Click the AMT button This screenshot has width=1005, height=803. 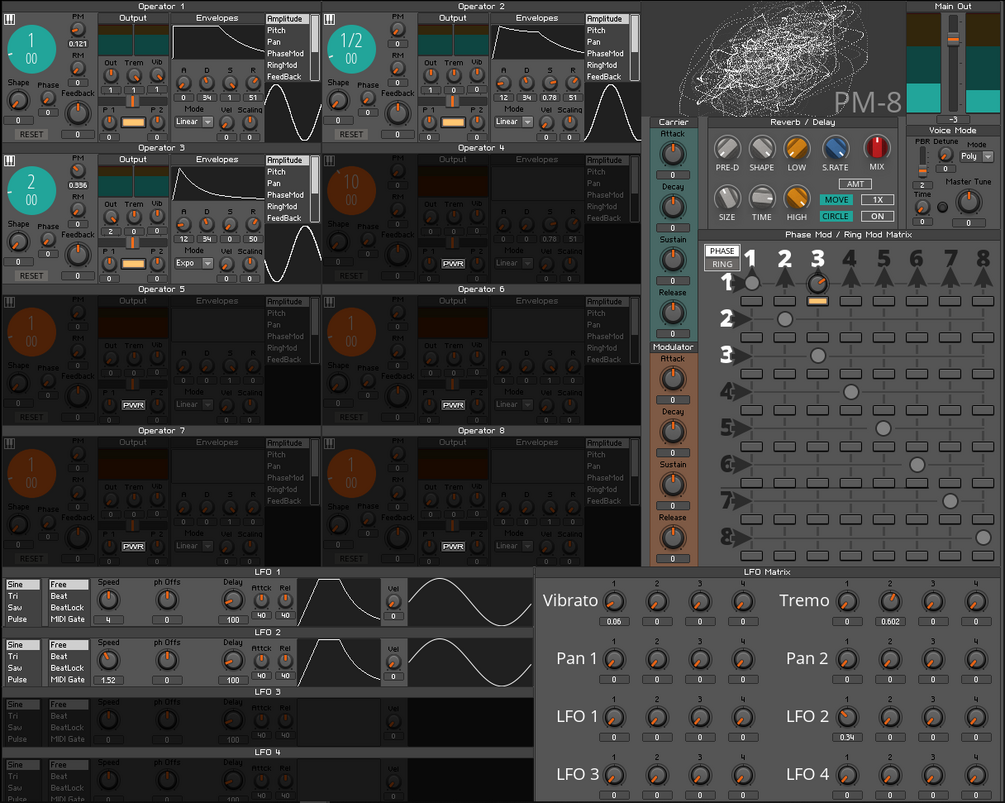point(855,184)
